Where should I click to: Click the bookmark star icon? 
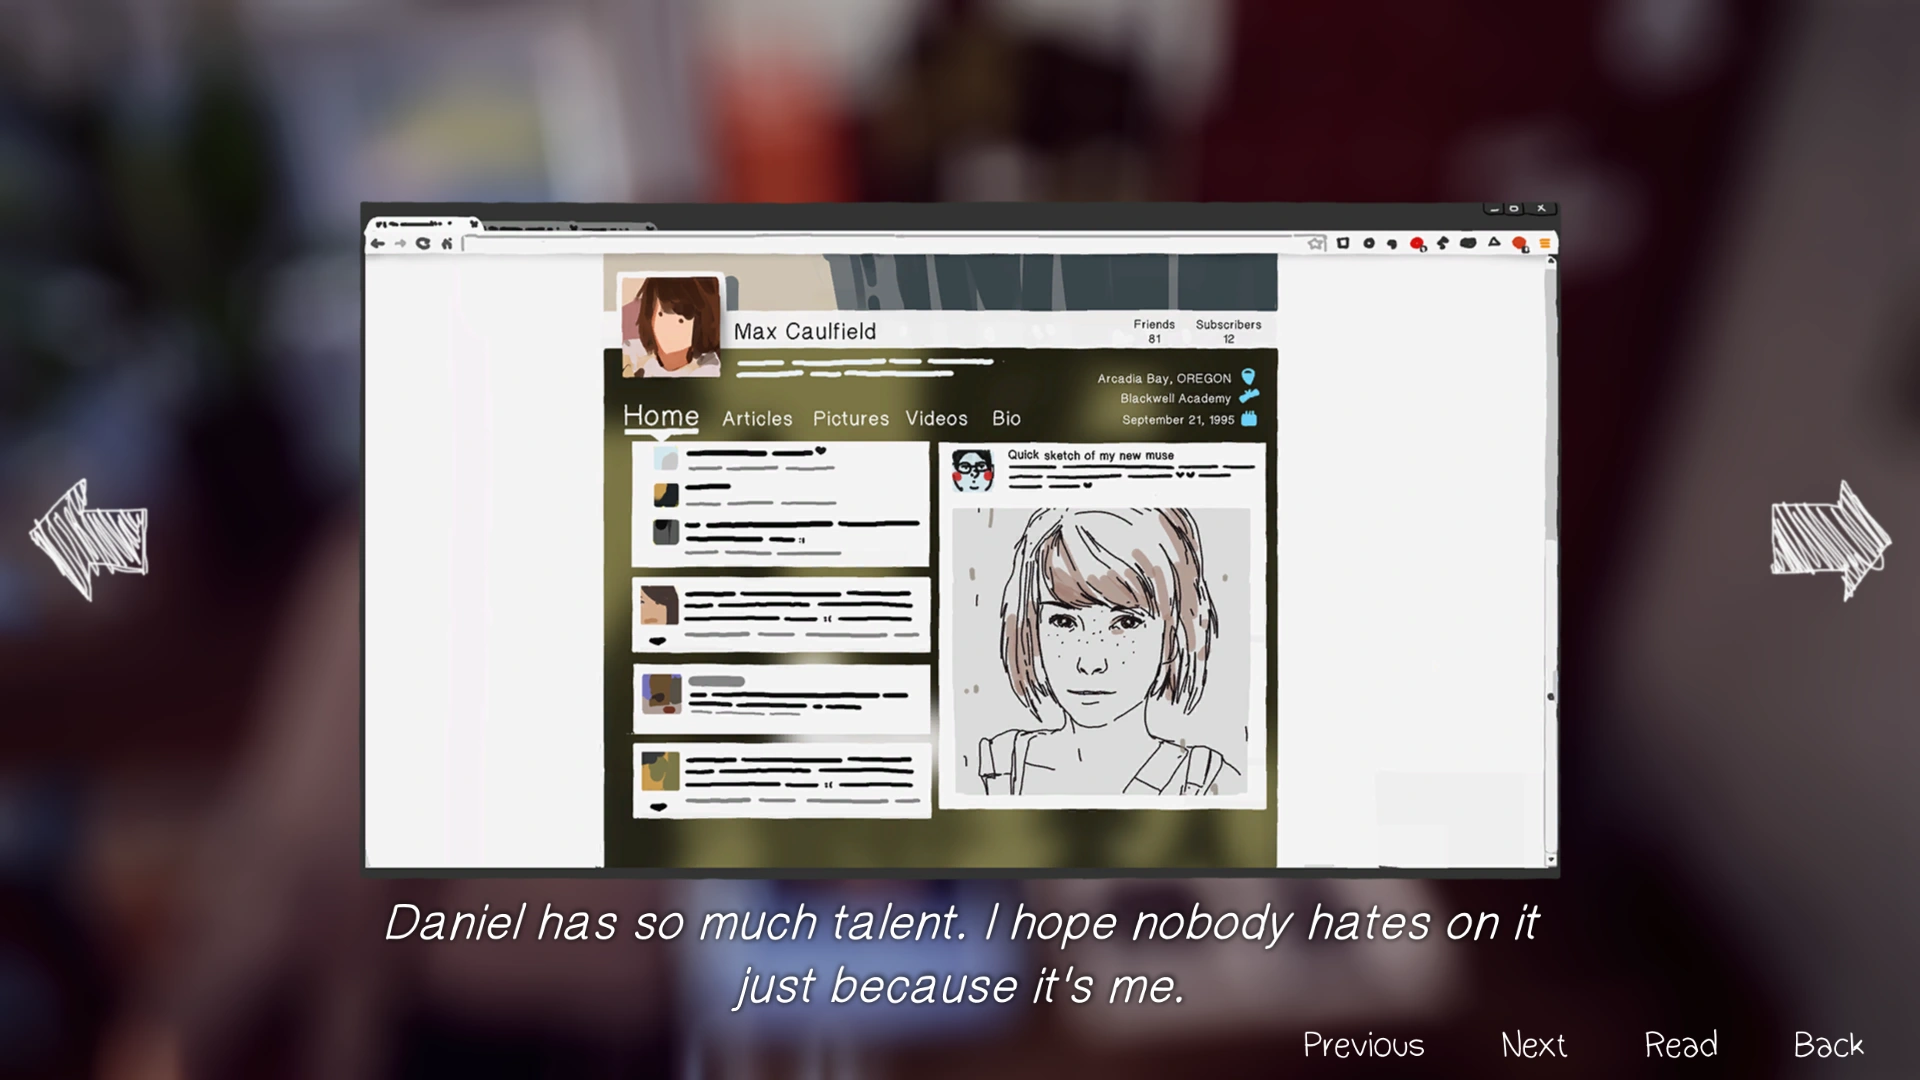[1316, 243]
